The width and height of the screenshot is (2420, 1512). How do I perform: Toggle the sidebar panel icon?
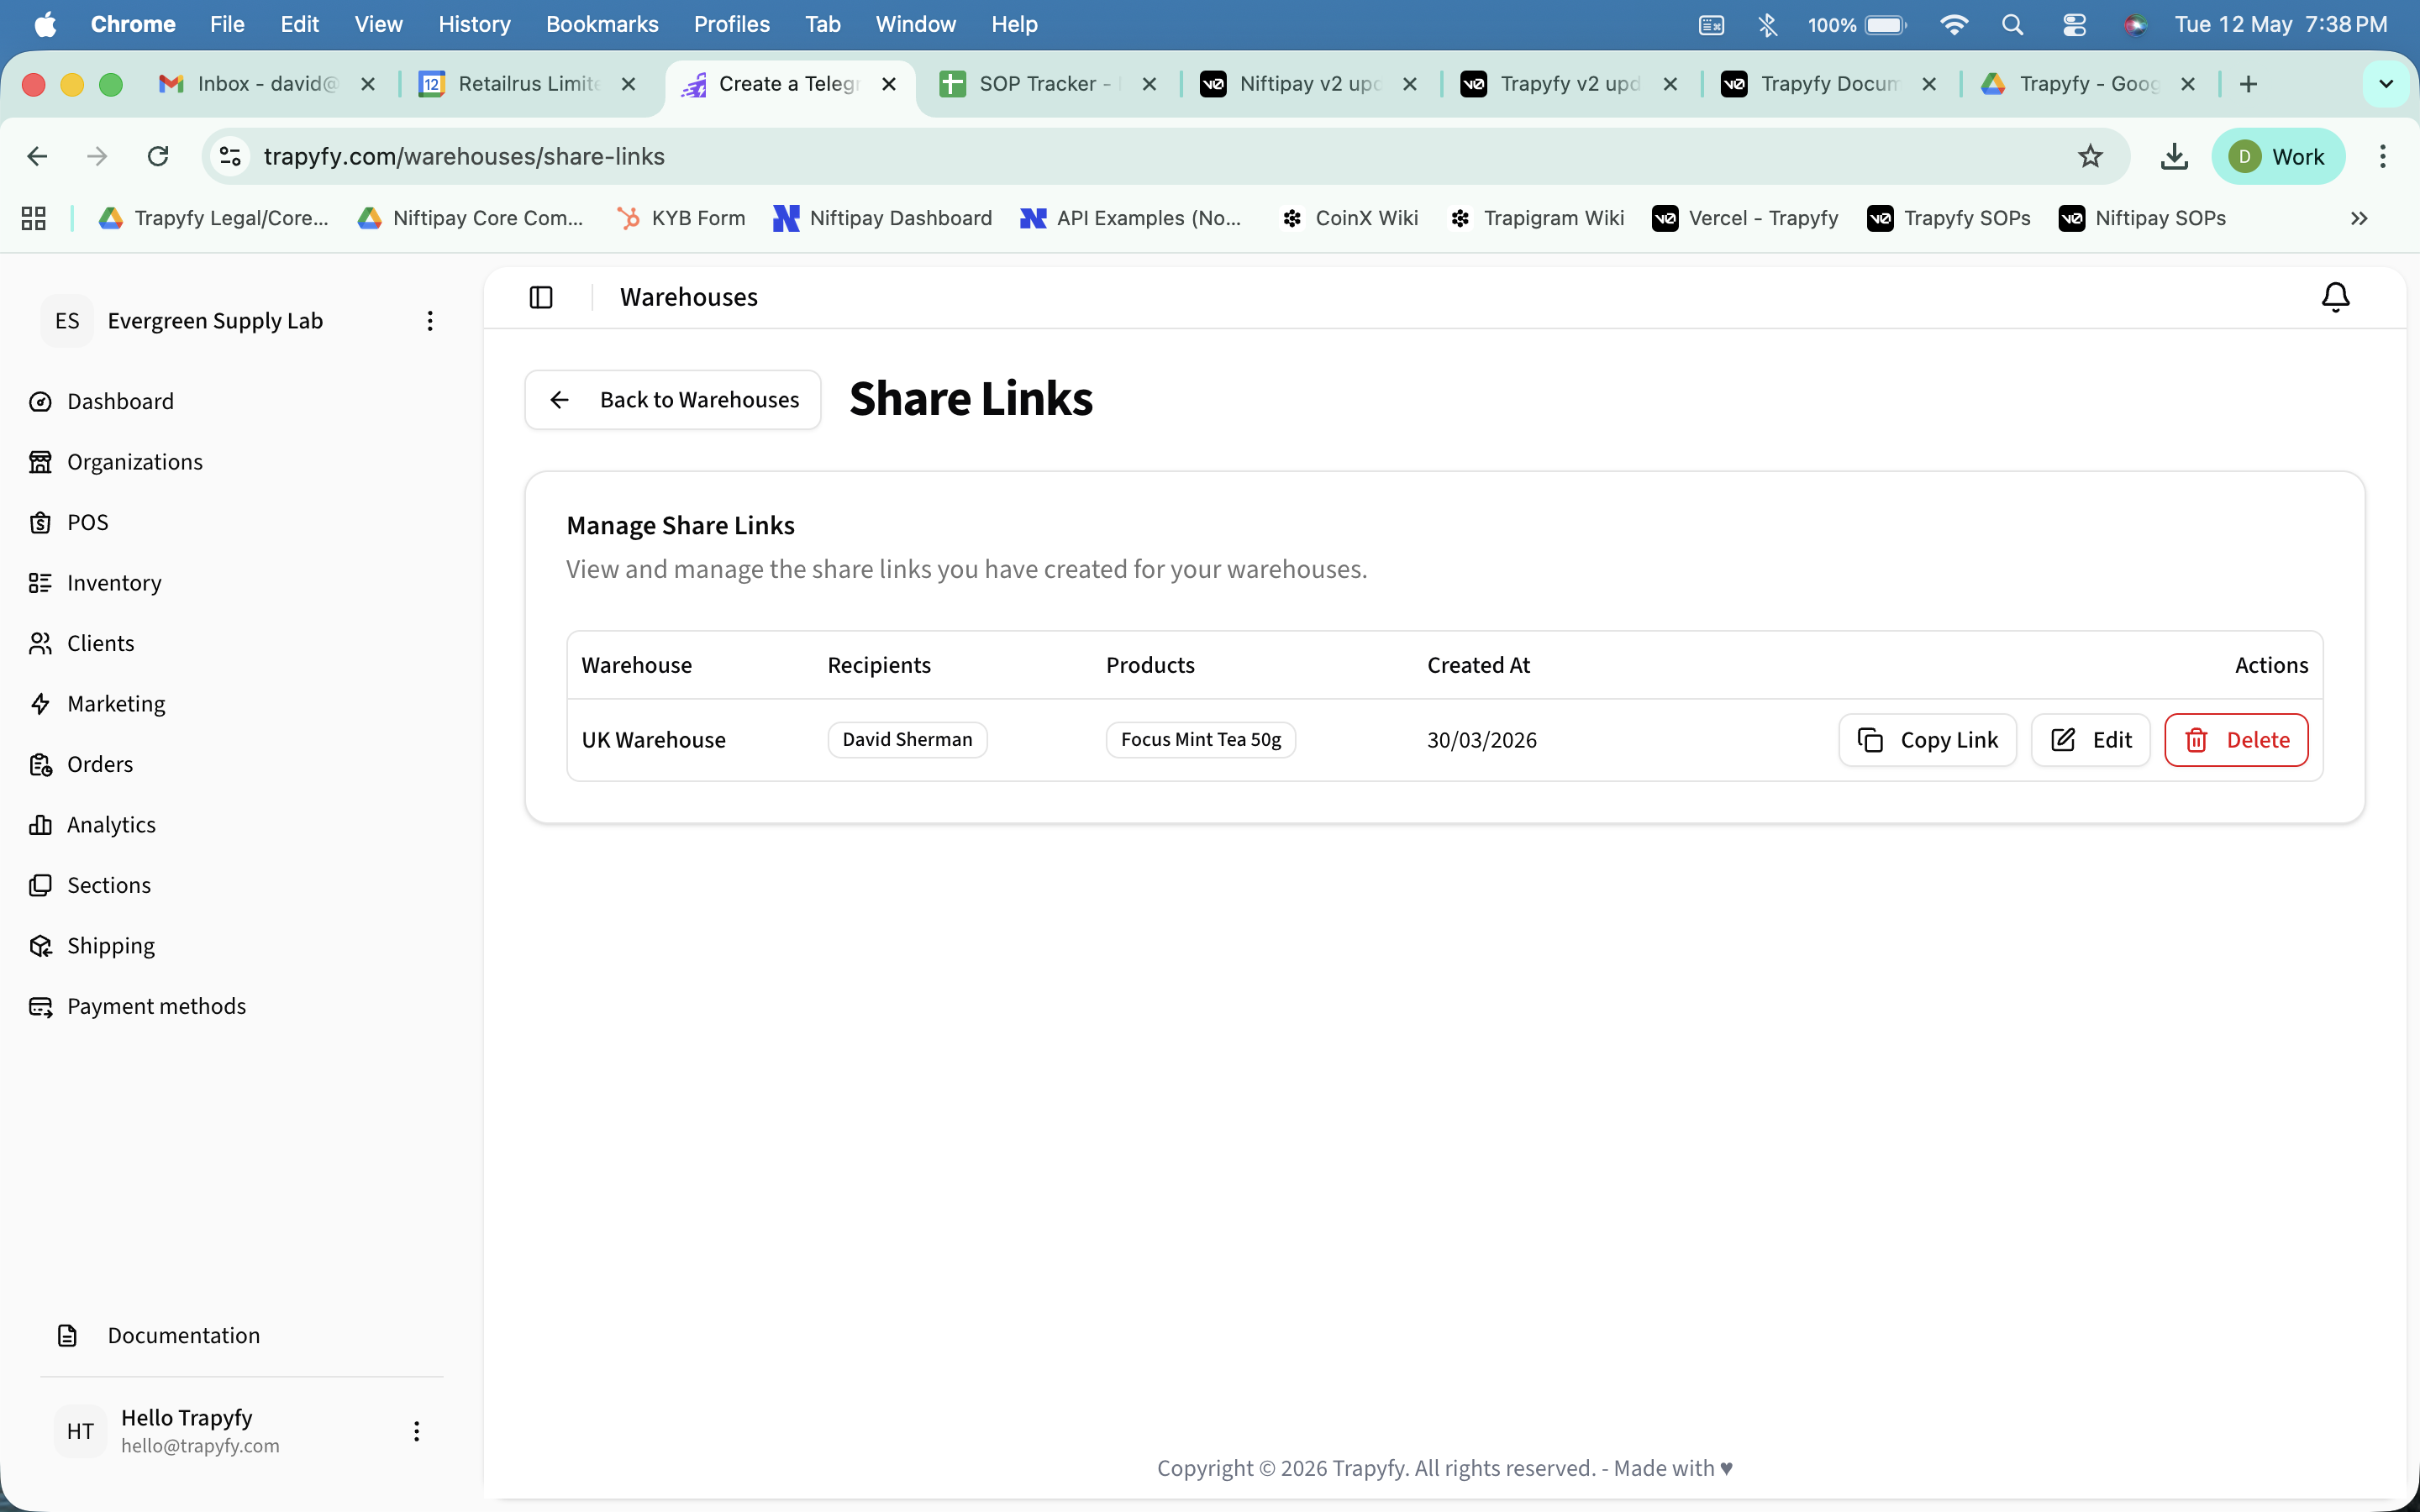(541, 297)
